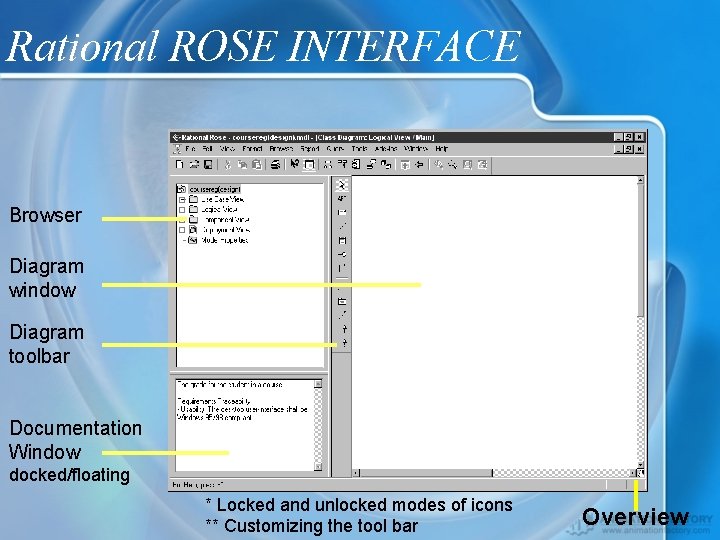Image resolution: width=720 pixels, height=540 pixels.
Task: Pick the Class tool in diagram toolbox
Action: click(342, 240)
